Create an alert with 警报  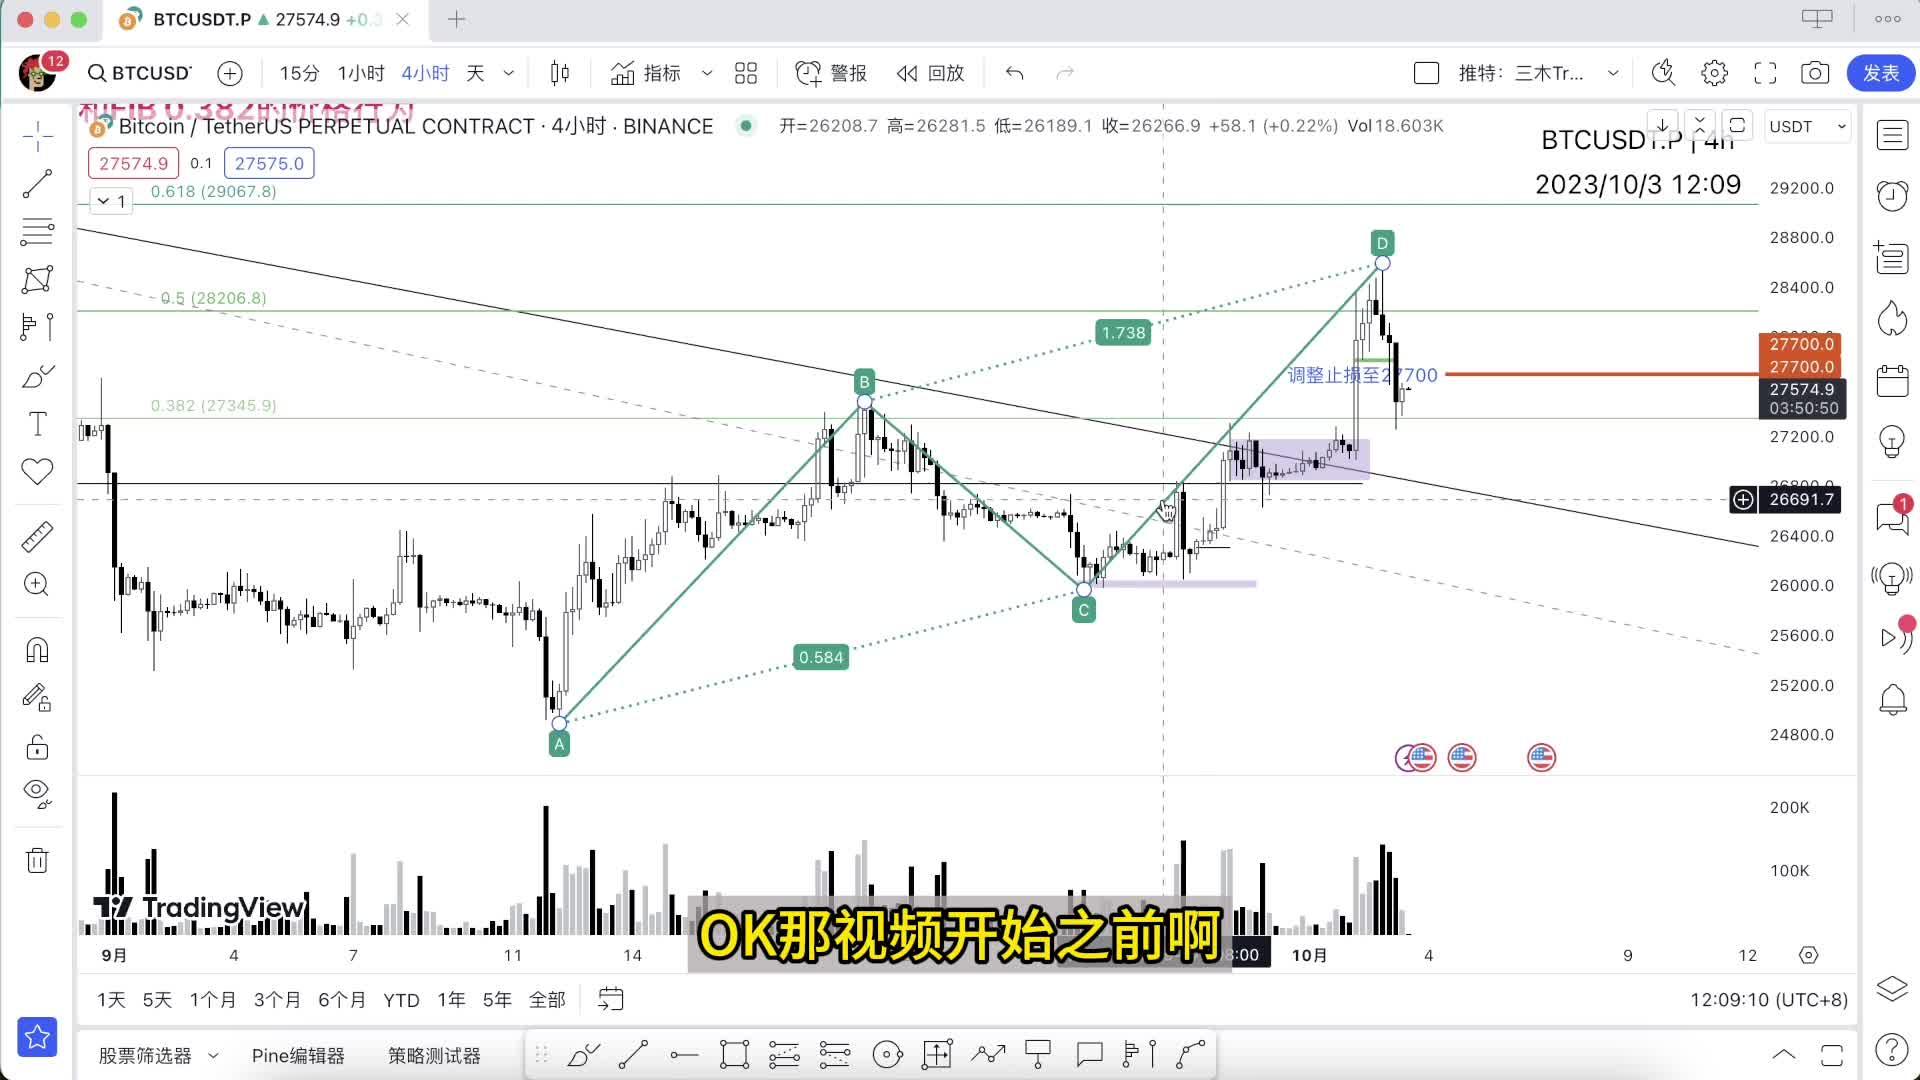coord(831,73)
